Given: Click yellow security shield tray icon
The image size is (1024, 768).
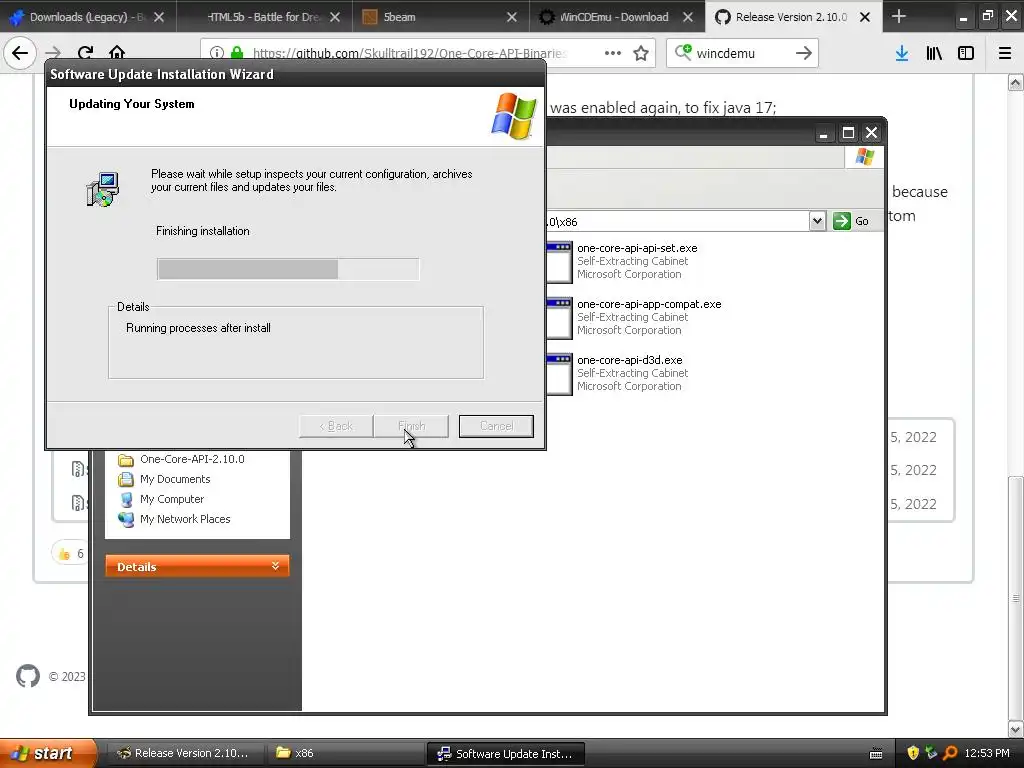Looking at the screenshot, I should [913, 753].
